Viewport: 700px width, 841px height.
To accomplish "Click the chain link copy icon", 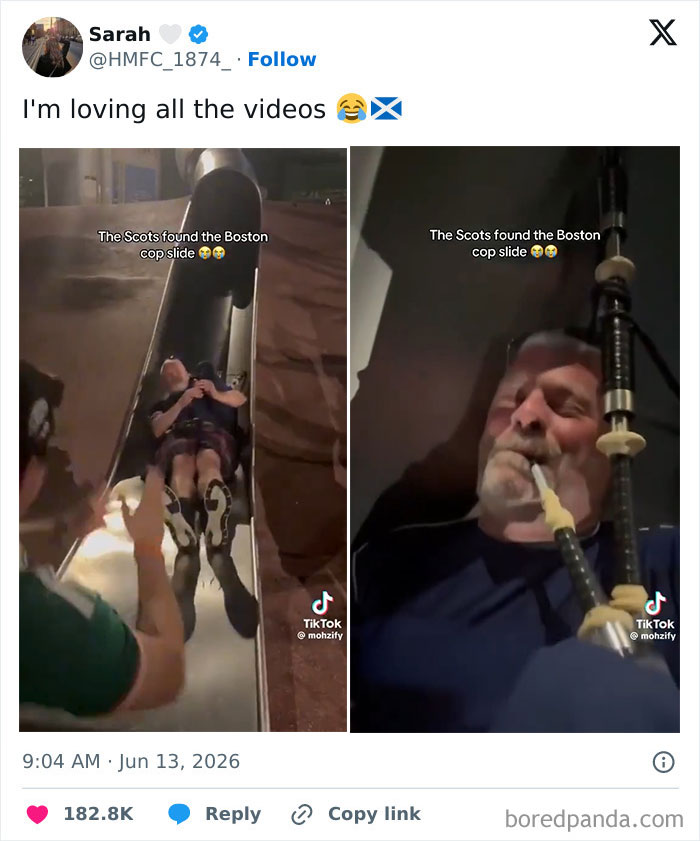I will coord(301,814).
